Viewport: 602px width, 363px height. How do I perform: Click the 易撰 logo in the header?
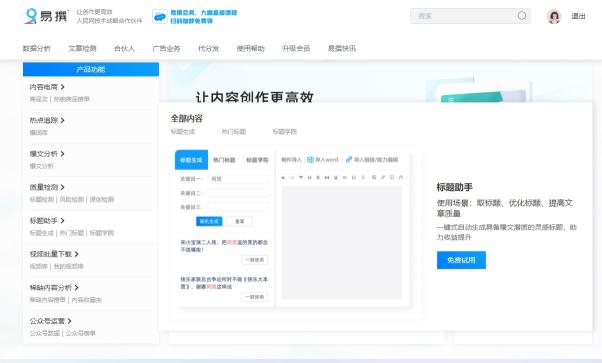[x=45, y=16]
